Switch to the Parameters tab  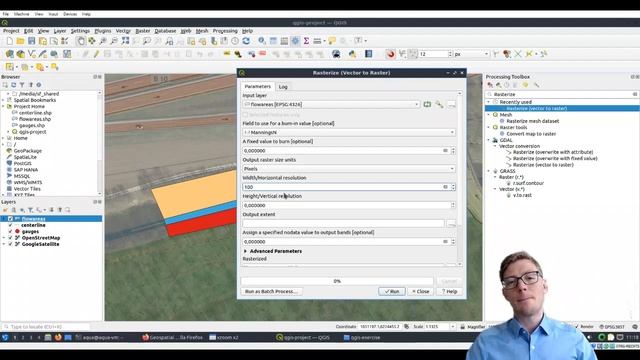coord(258,87)
